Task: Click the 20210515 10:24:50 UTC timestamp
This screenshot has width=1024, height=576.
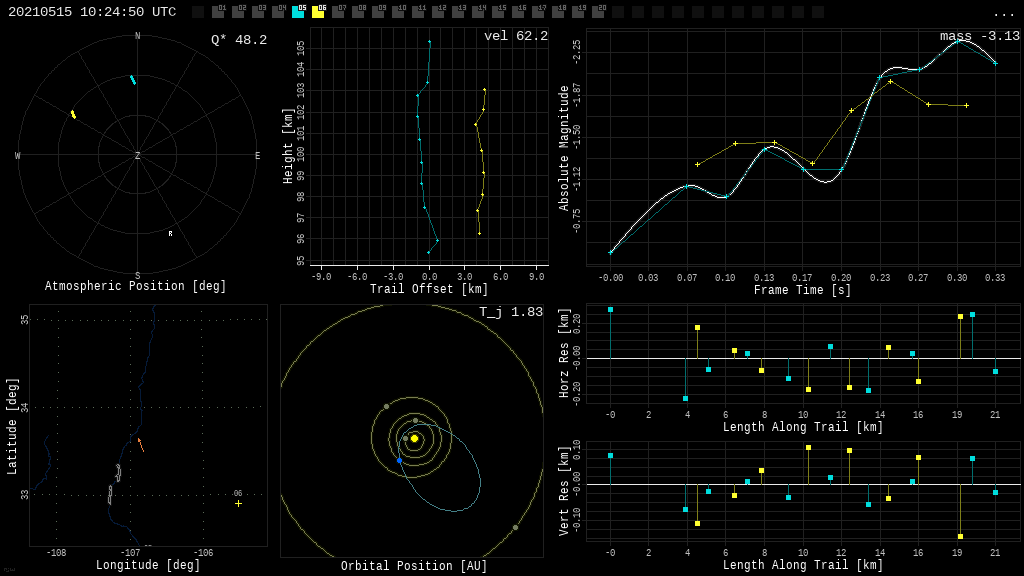Action: [x=92, y=12]
